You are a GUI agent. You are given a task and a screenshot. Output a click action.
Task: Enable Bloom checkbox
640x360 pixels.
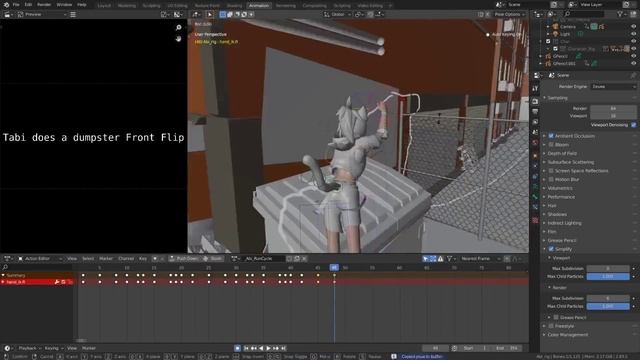click(x=551, y=144)
